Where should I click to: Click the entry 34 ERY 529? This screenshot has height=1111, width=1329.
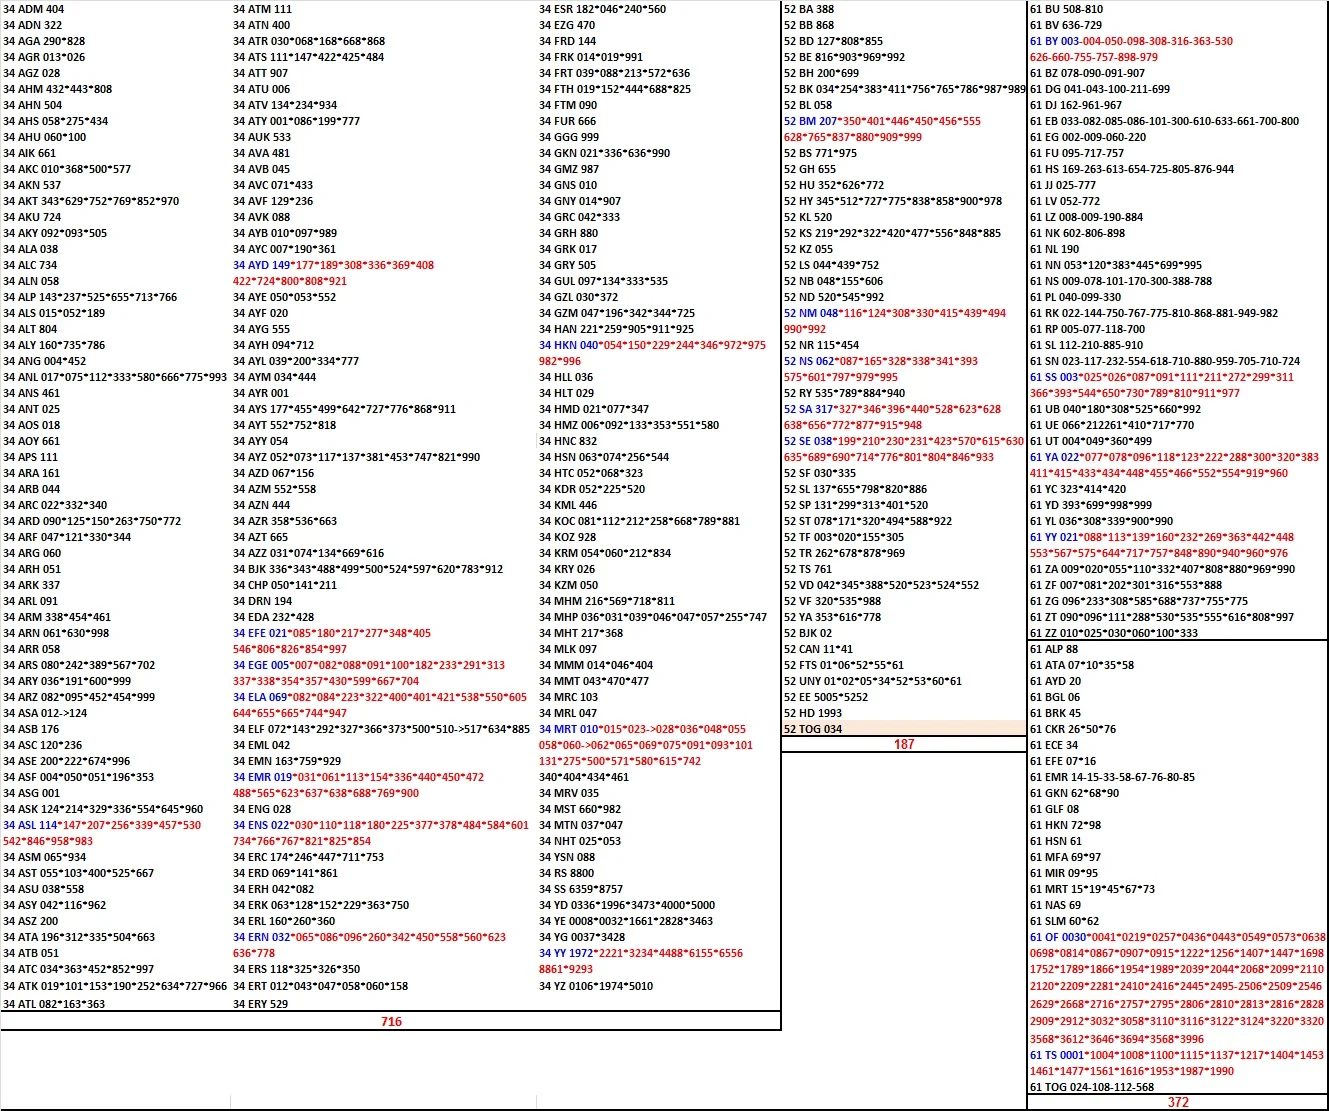click(x=259, y=1001)
